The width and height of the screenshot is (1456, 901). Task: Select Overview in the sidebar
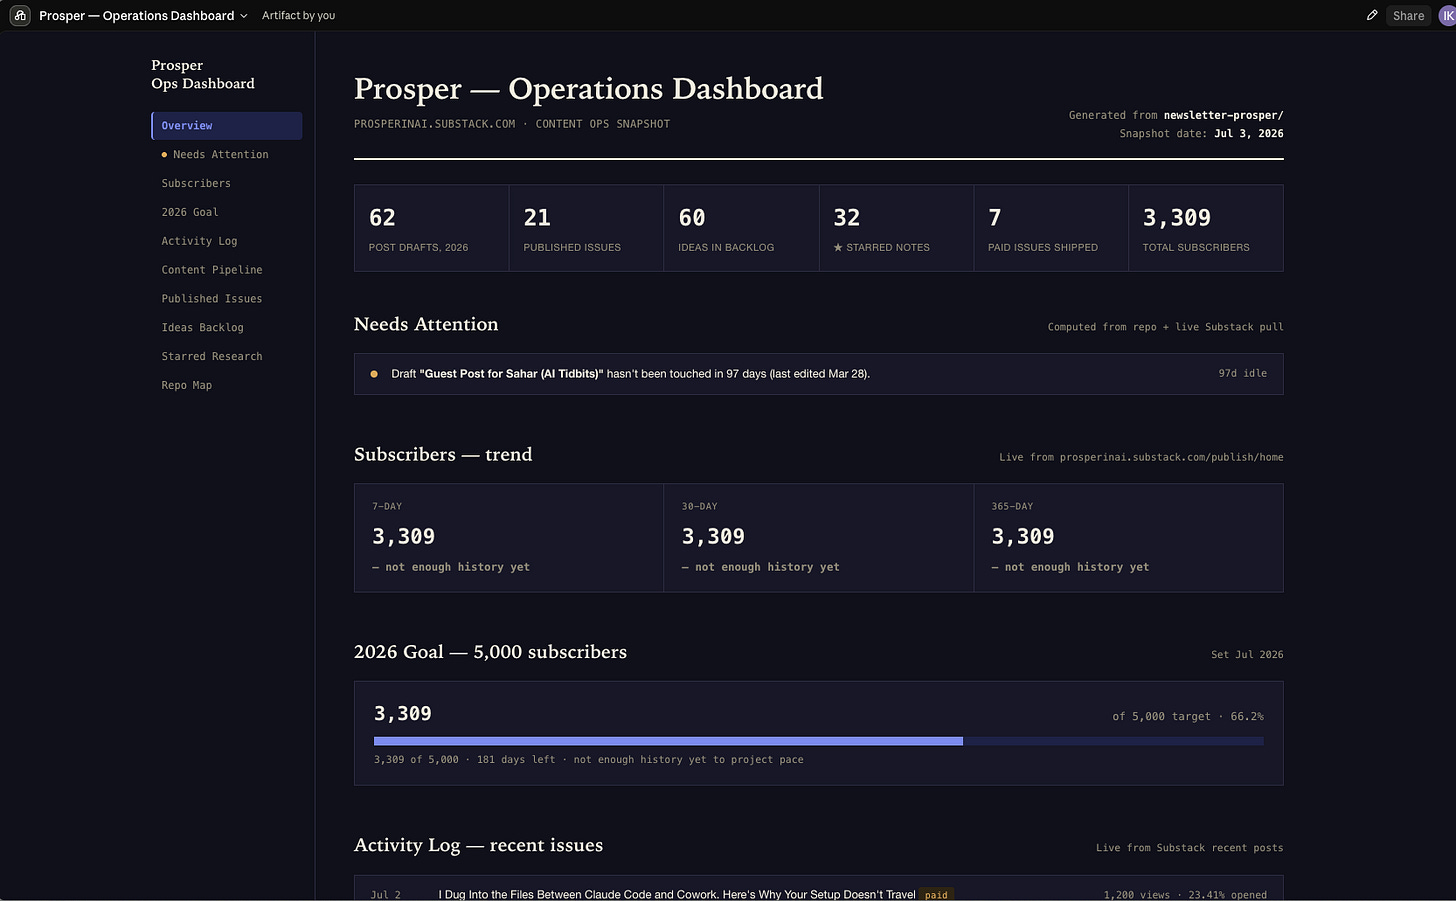point(227,126)
